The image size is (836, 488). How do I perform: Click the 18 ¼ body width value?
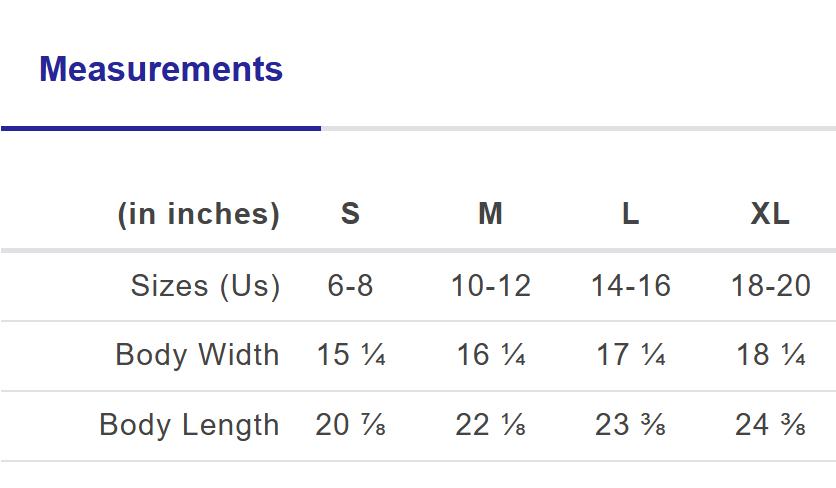[770, 355]
